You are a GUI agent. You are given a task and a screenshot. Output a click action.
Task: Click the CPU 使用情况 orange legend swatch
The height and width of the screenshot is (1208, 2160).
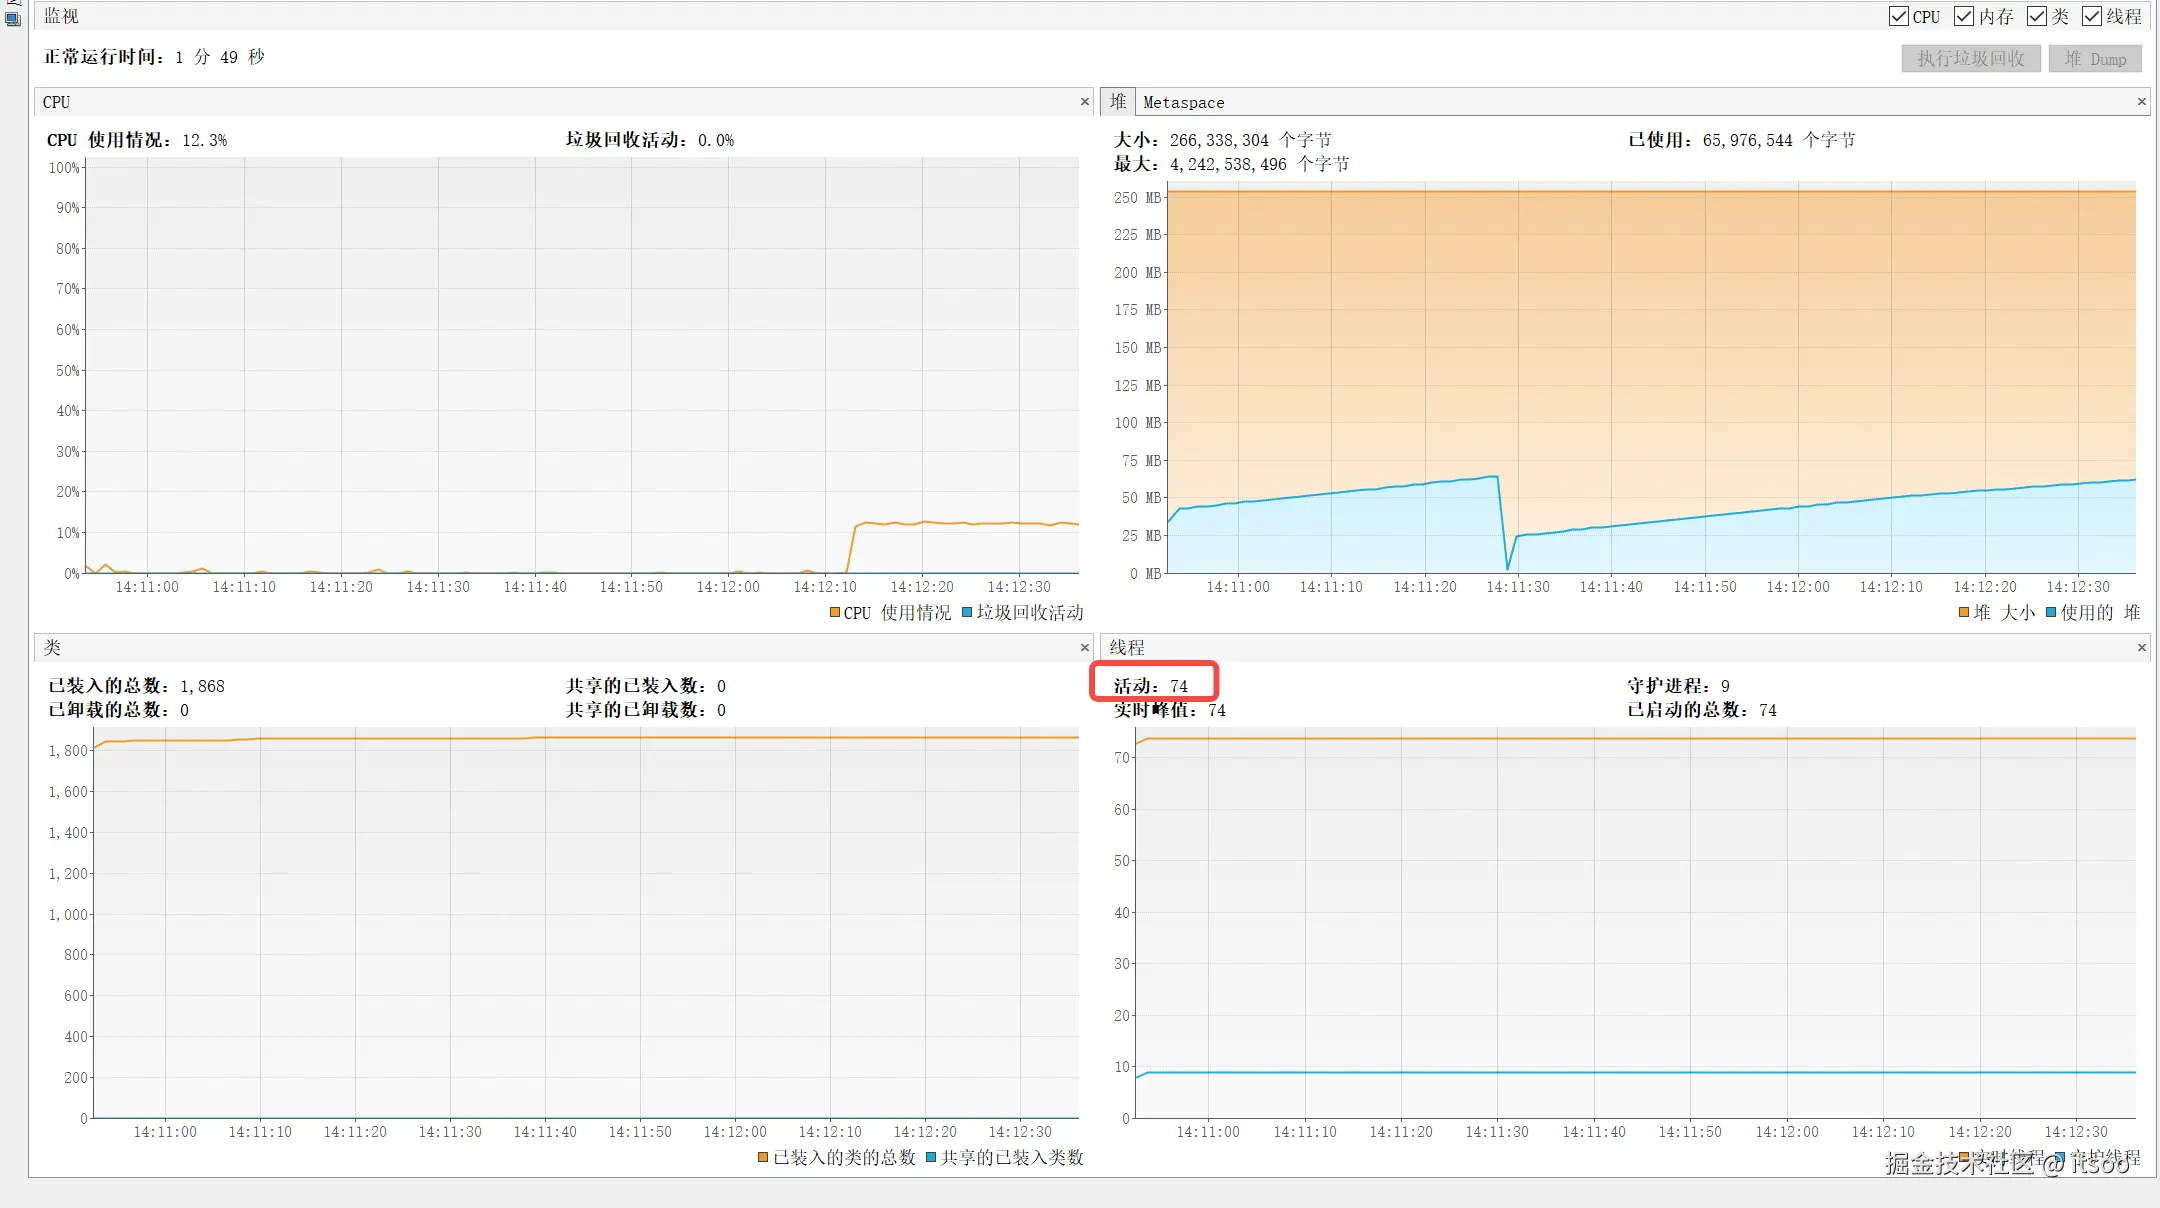pyautogui.click(x=835, y=613)
